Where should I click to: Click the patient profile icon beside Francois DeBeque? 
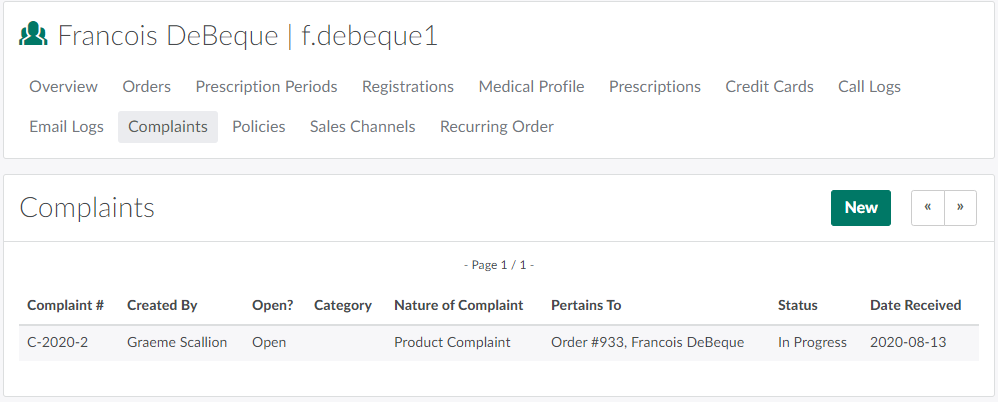pyautogui.click(x=33, y=36)
